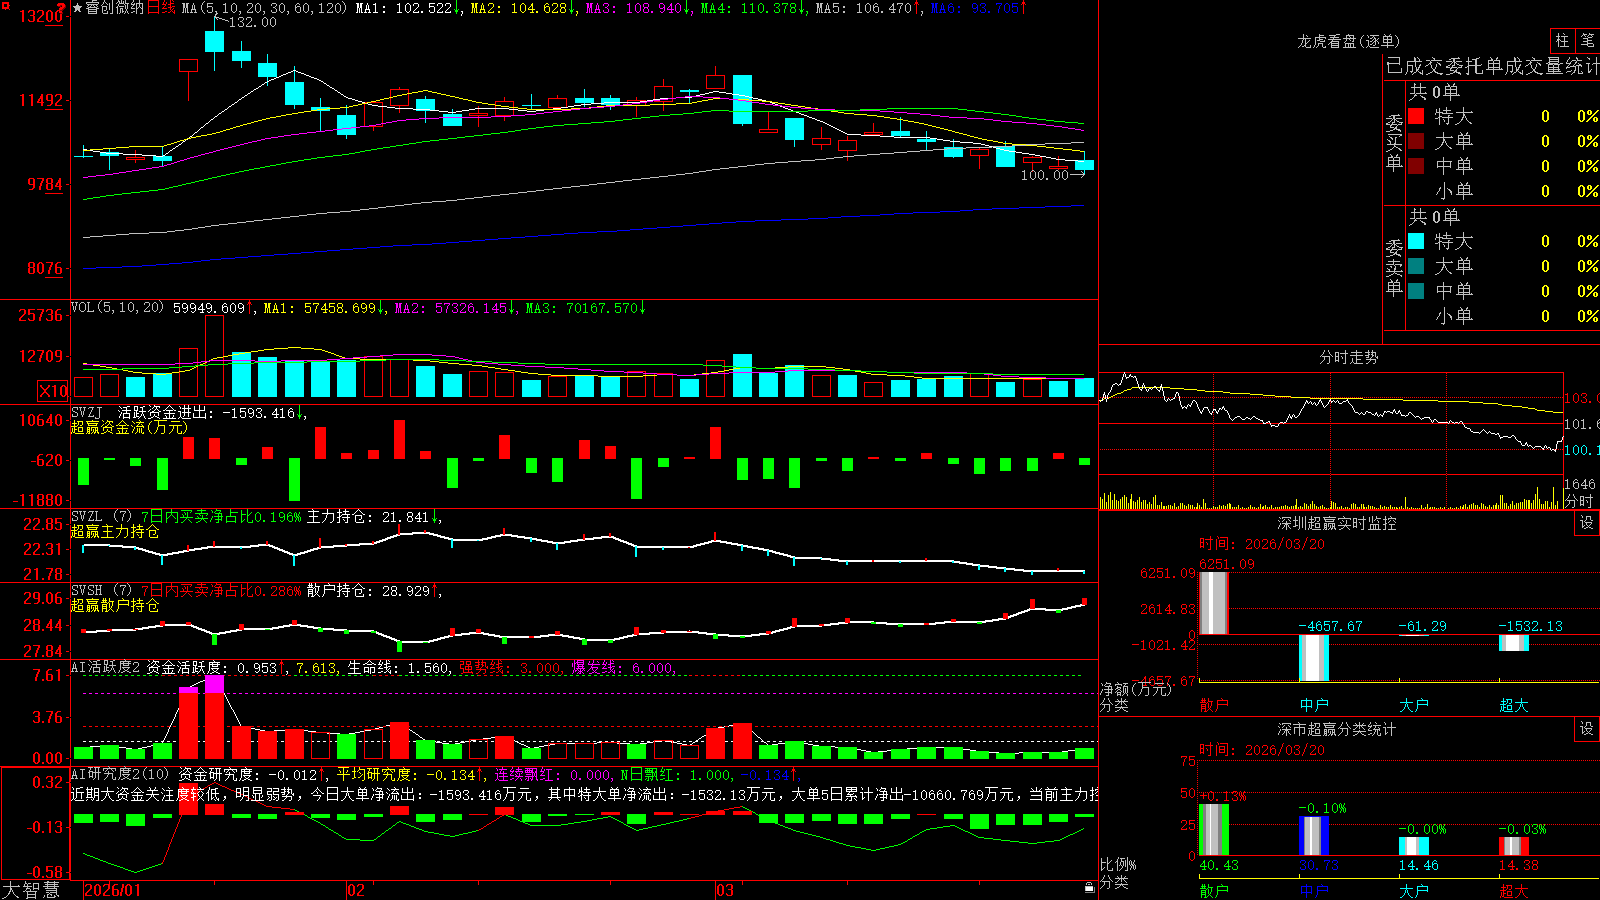This screenshot has height=900, width=1600.
Task: Click dark red 中单 buy-order swatch
Action: (x=1416, y=166)
